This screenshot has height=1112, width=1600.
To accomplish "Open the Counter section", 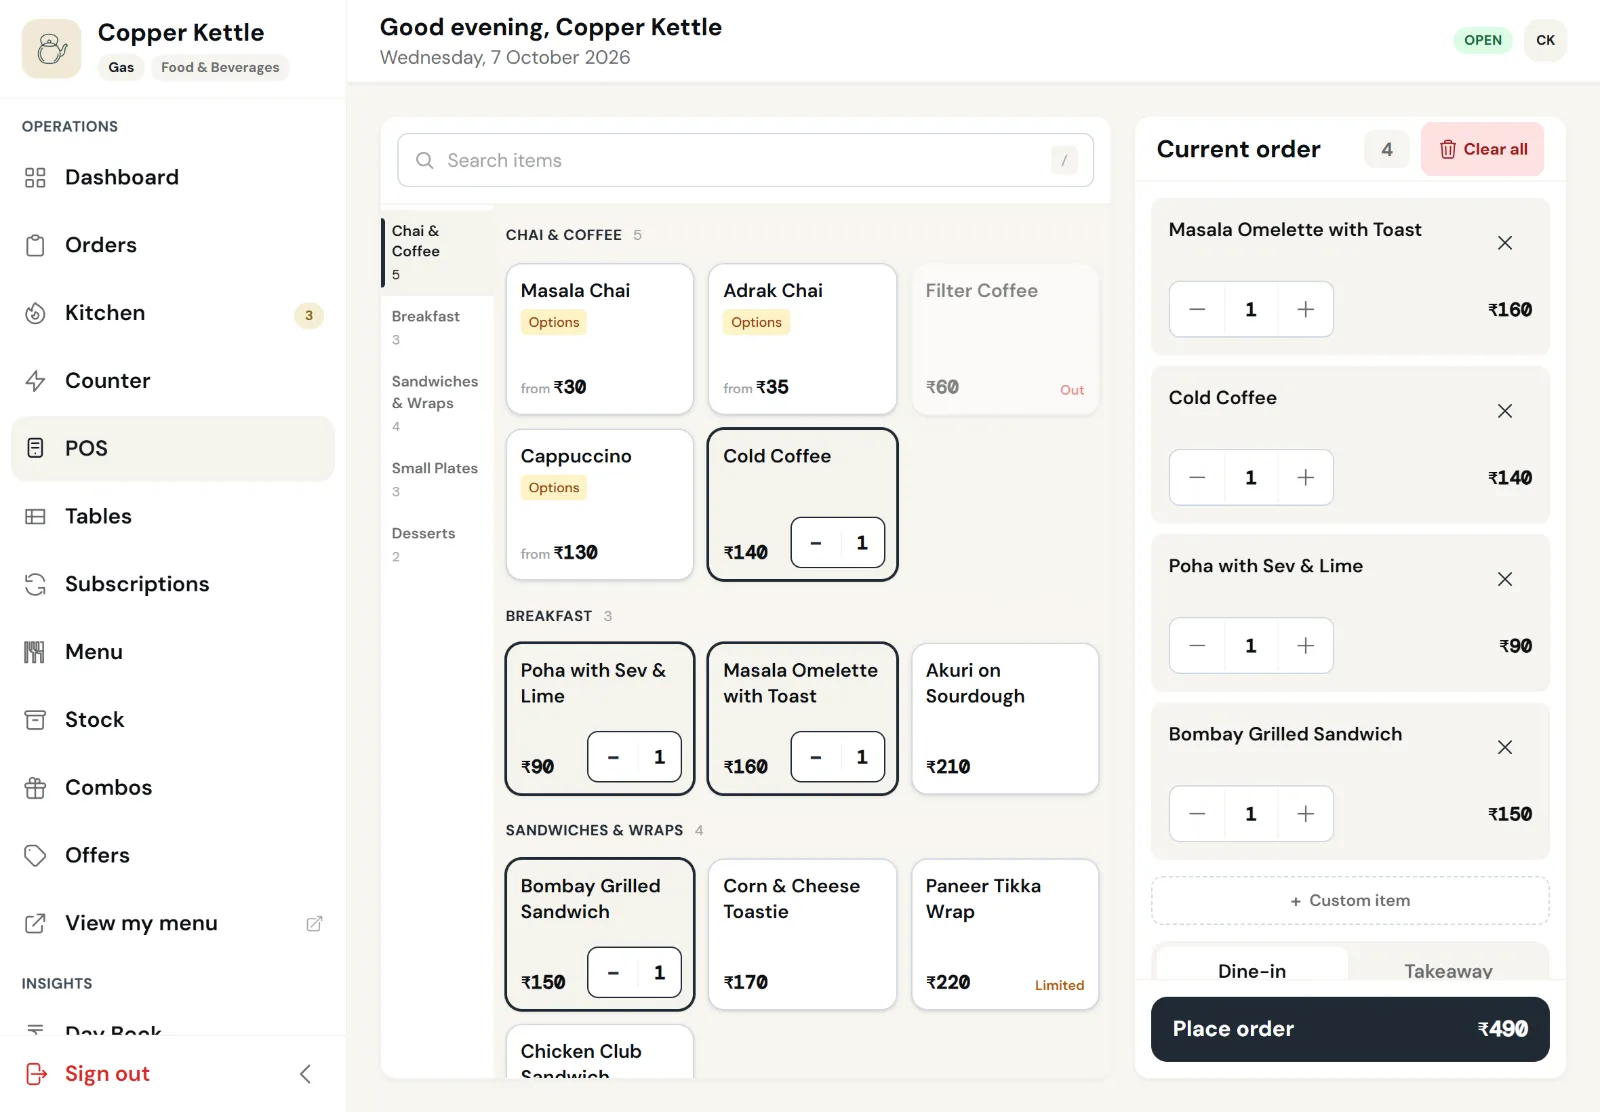I will click(x=172, y=381).
